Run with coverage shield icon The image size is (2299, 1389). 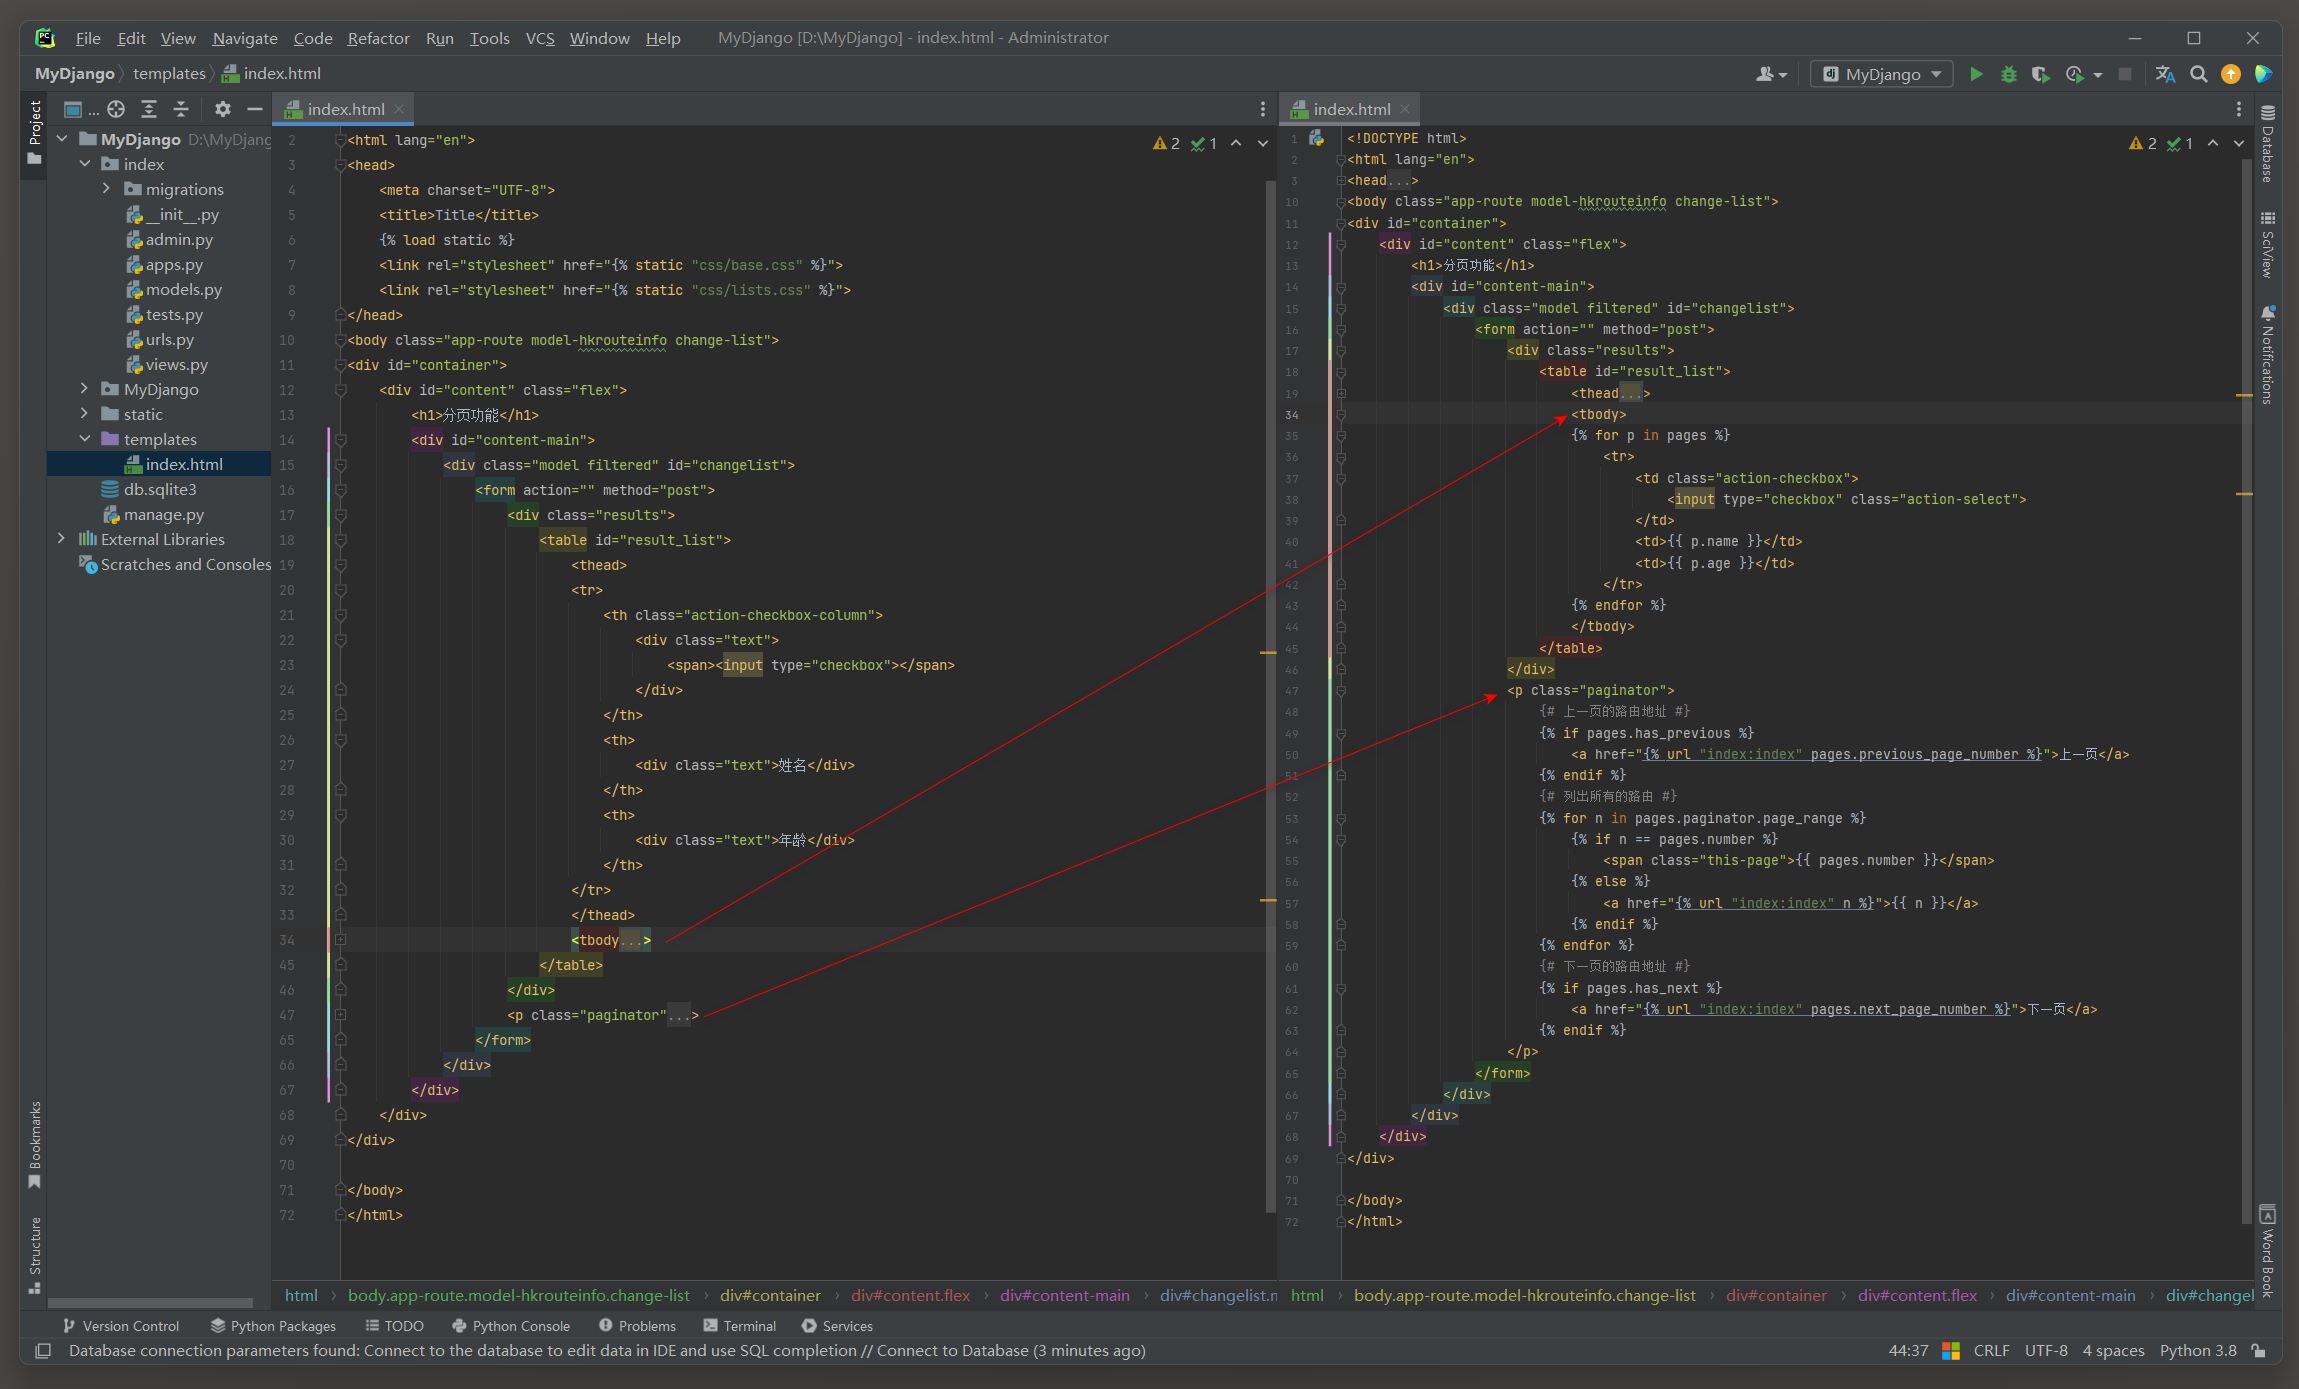pos(2041,74)
